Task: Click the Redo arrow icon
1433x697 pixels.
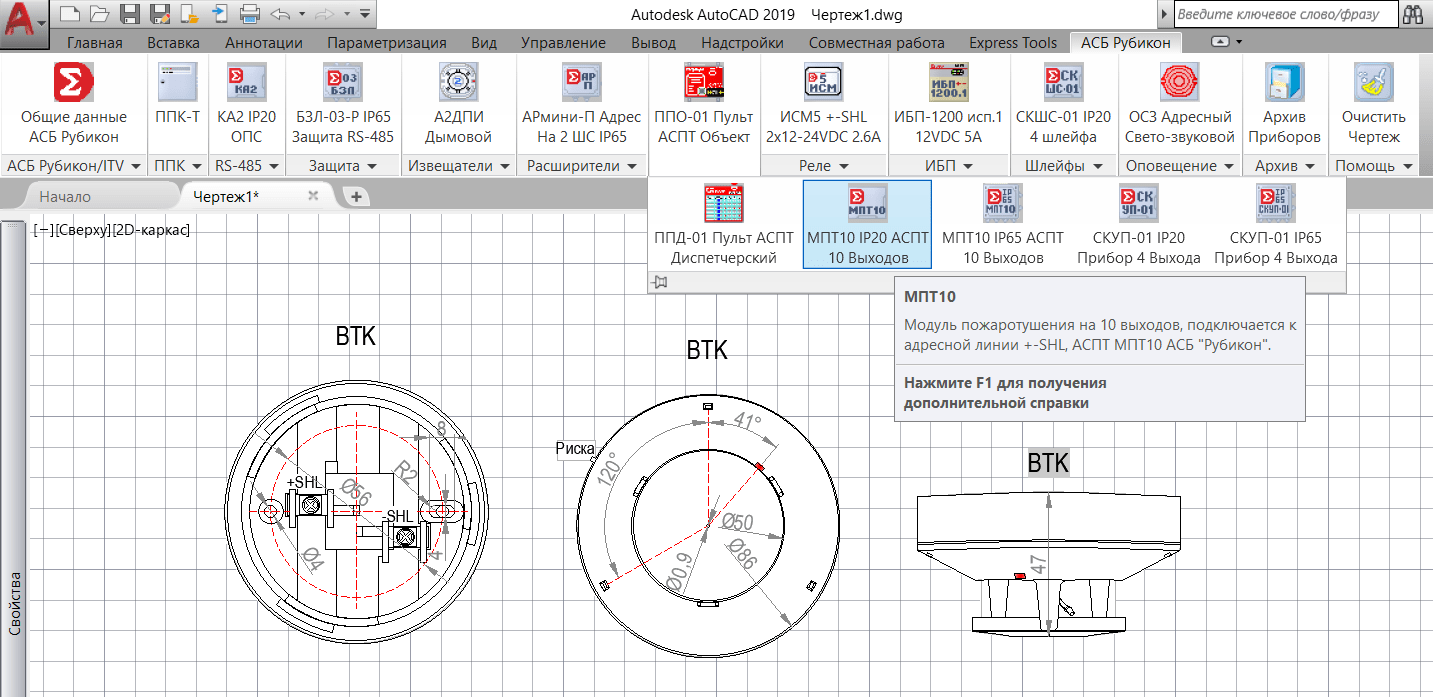Action: [325, 14]
